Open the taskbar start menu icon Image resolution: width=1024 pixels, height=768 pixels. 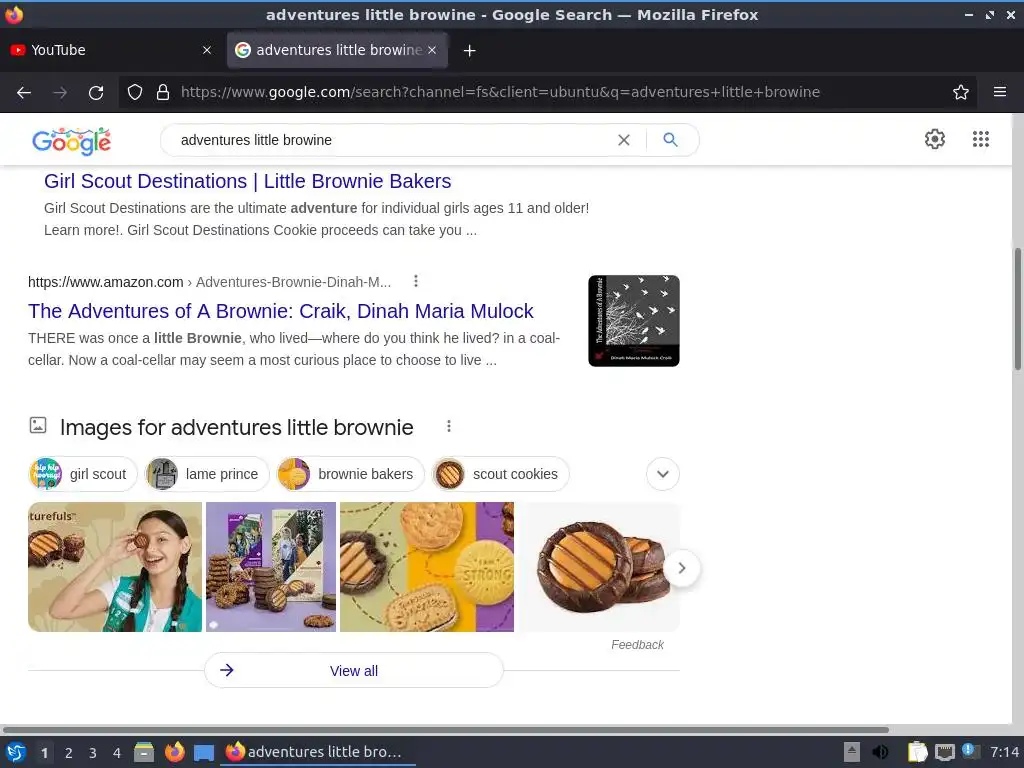[x=15, y=752]
